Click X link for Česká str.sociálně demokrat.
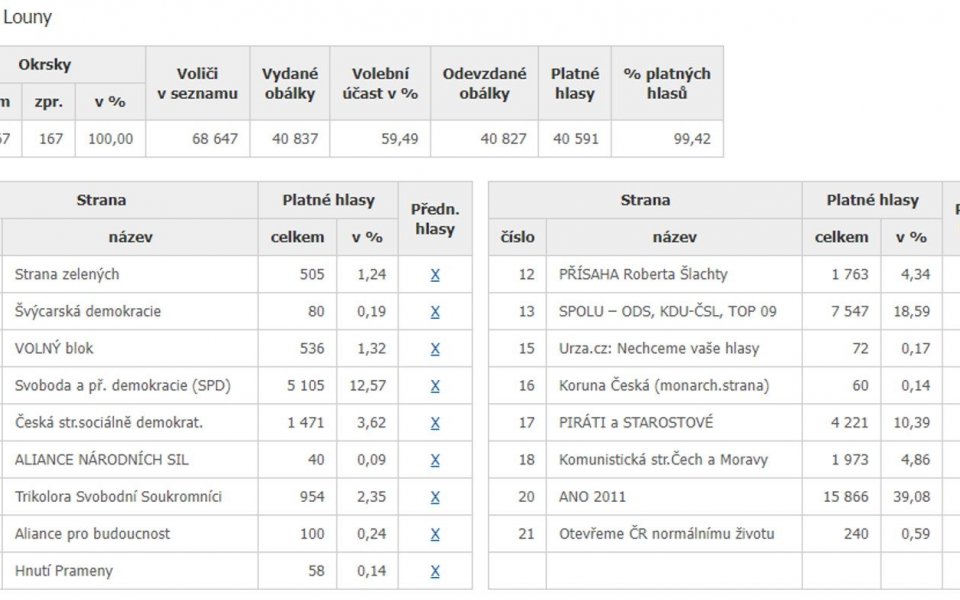Viewport: 960px width, 600px height. click(435, 423)
